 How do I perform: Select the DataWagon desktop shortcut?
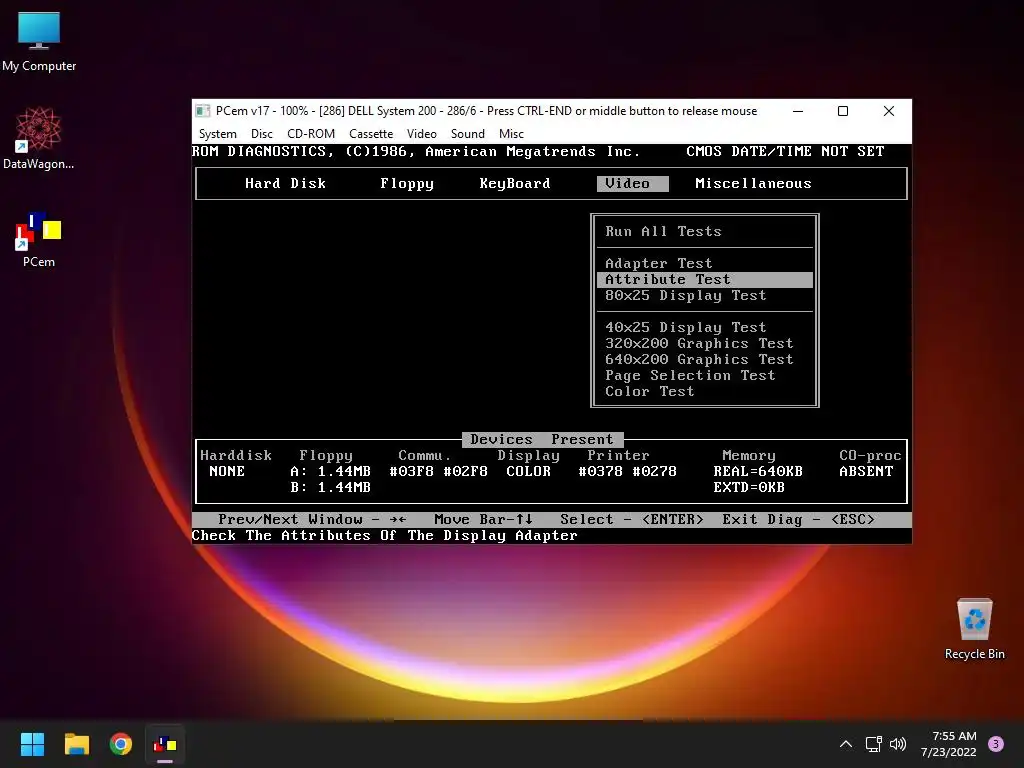(x=39, y=138)
